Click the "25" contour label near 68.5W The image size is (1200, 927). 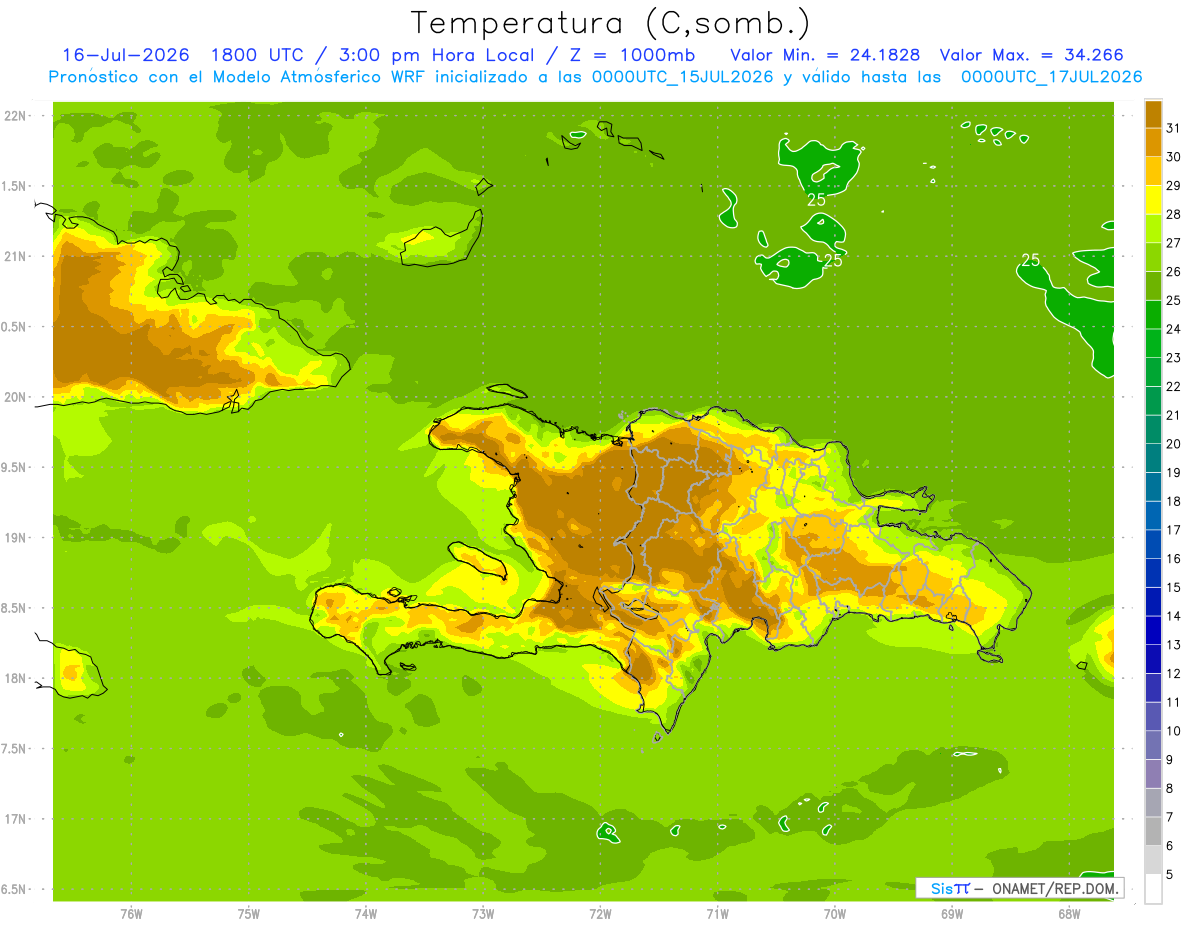click(1031, 260)
